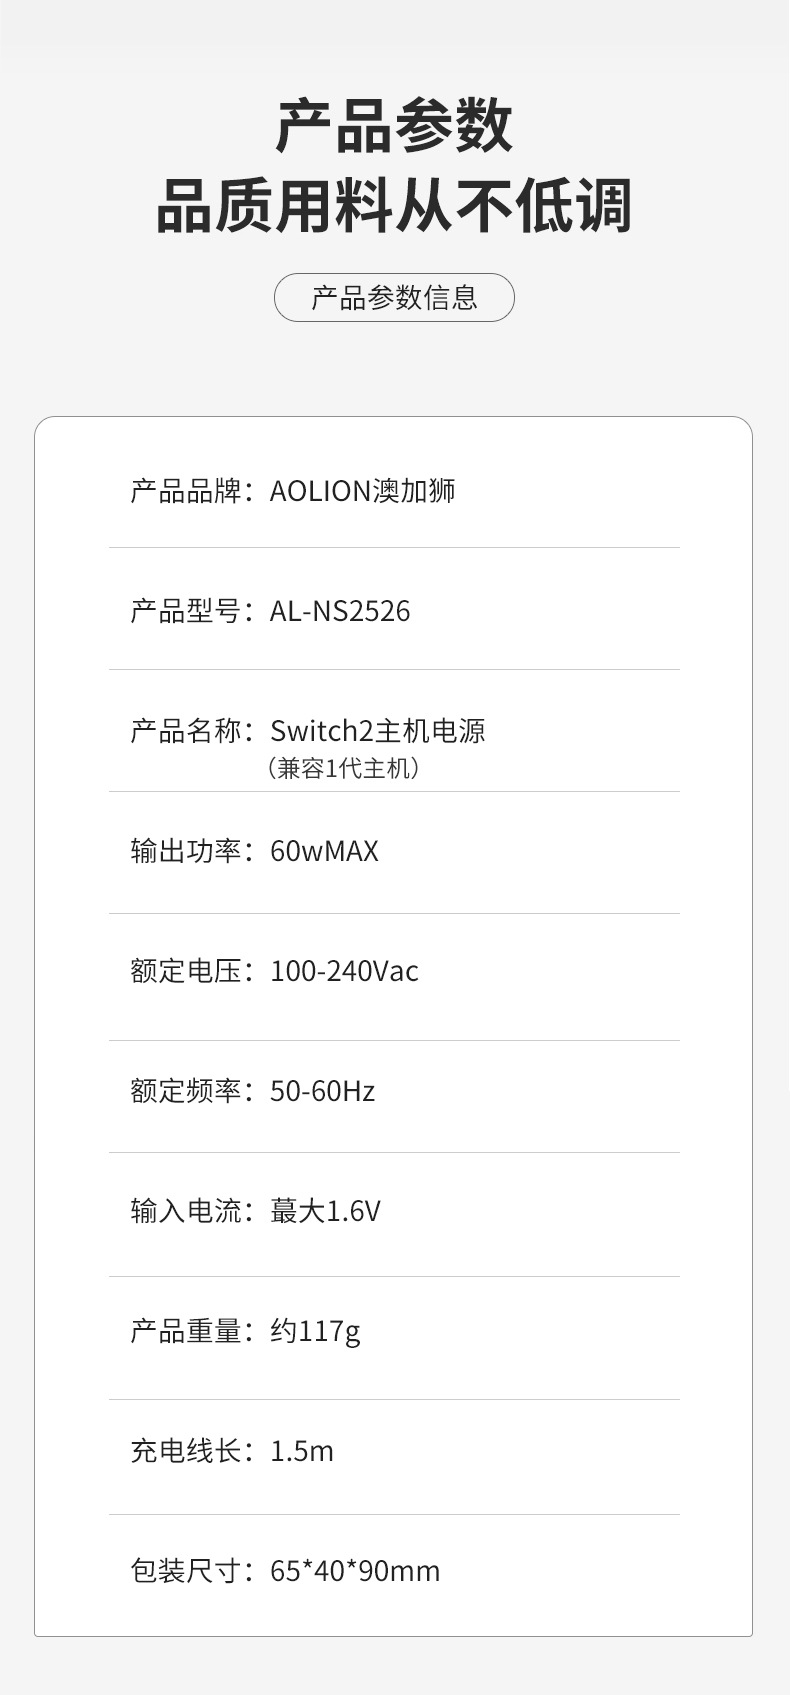Click the 输出功率 label
The height and width of the screenshot is (1695, 790).
186,851
